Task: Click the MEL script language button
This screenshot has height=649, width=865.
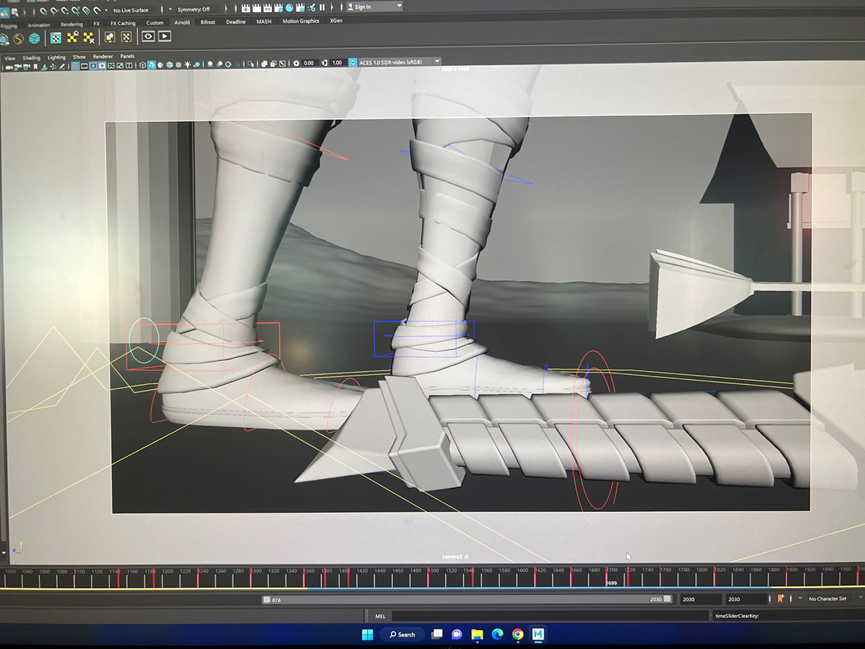Action: [380, 616]
